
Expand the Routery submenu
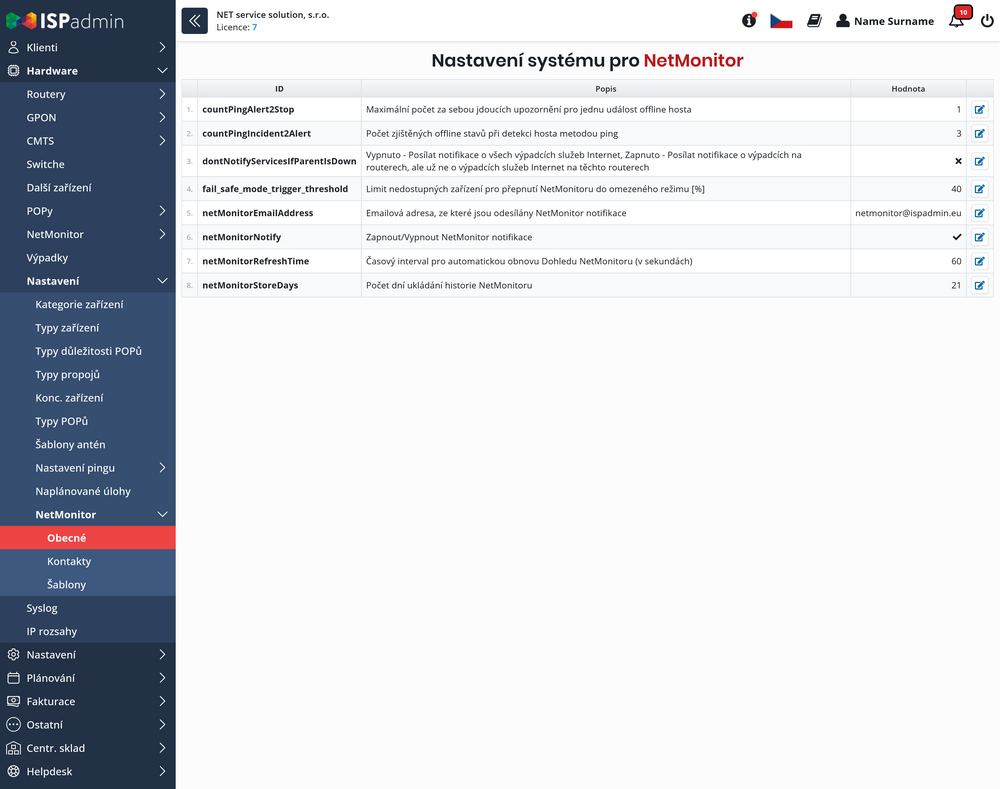click(162, 94)
